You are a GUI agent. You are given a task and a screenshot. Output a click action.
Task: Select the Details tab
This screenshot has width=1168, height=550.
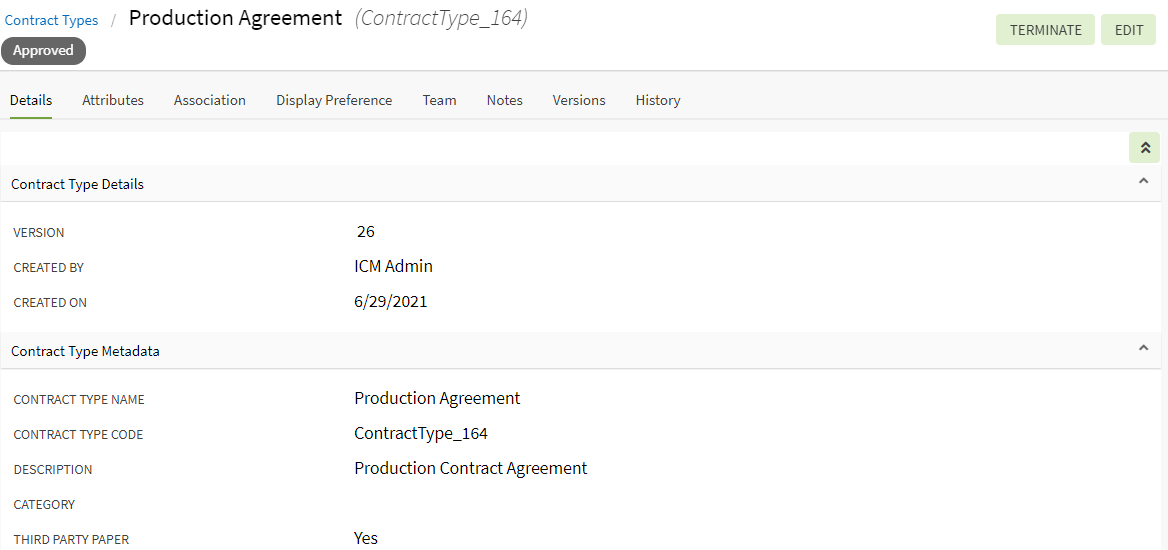point(31,100)
